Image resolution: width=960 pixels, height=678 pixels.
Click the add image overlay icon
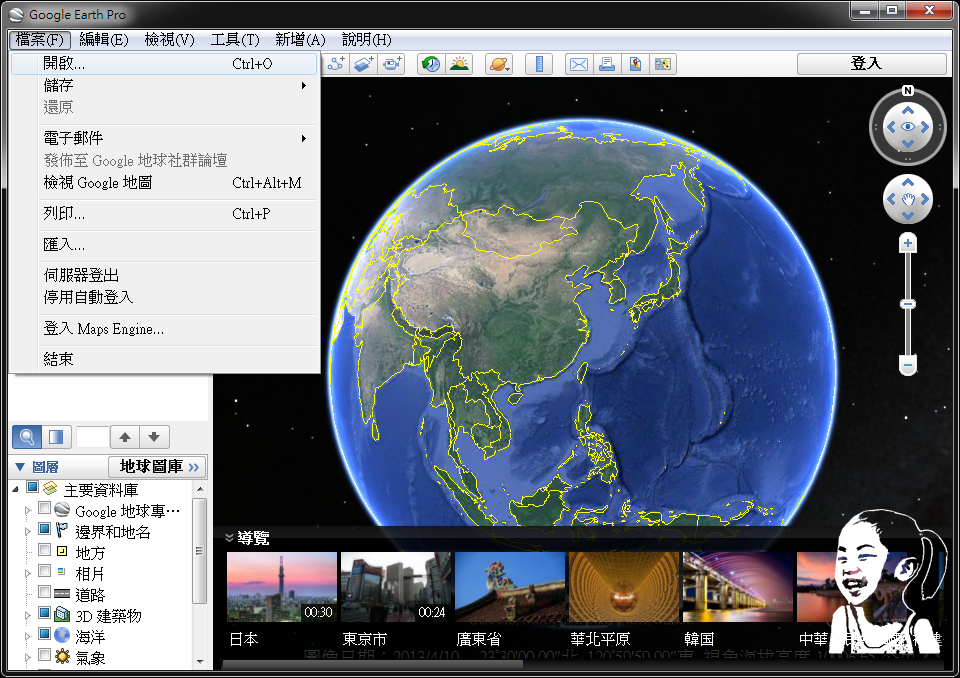click(x=364, y=64)
